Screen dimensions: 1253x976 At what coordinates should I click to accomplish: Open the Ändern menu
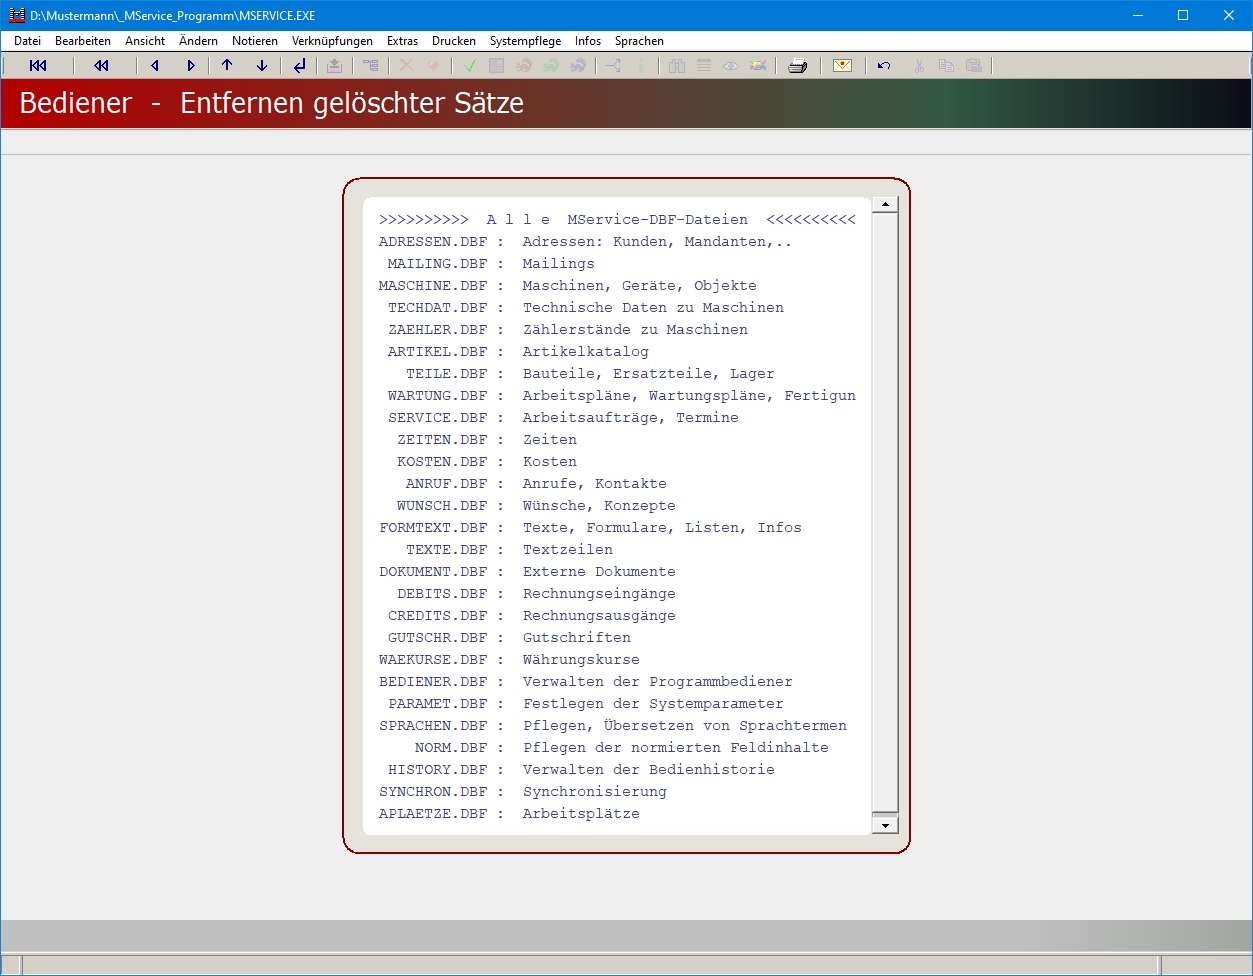click(198, 41)
